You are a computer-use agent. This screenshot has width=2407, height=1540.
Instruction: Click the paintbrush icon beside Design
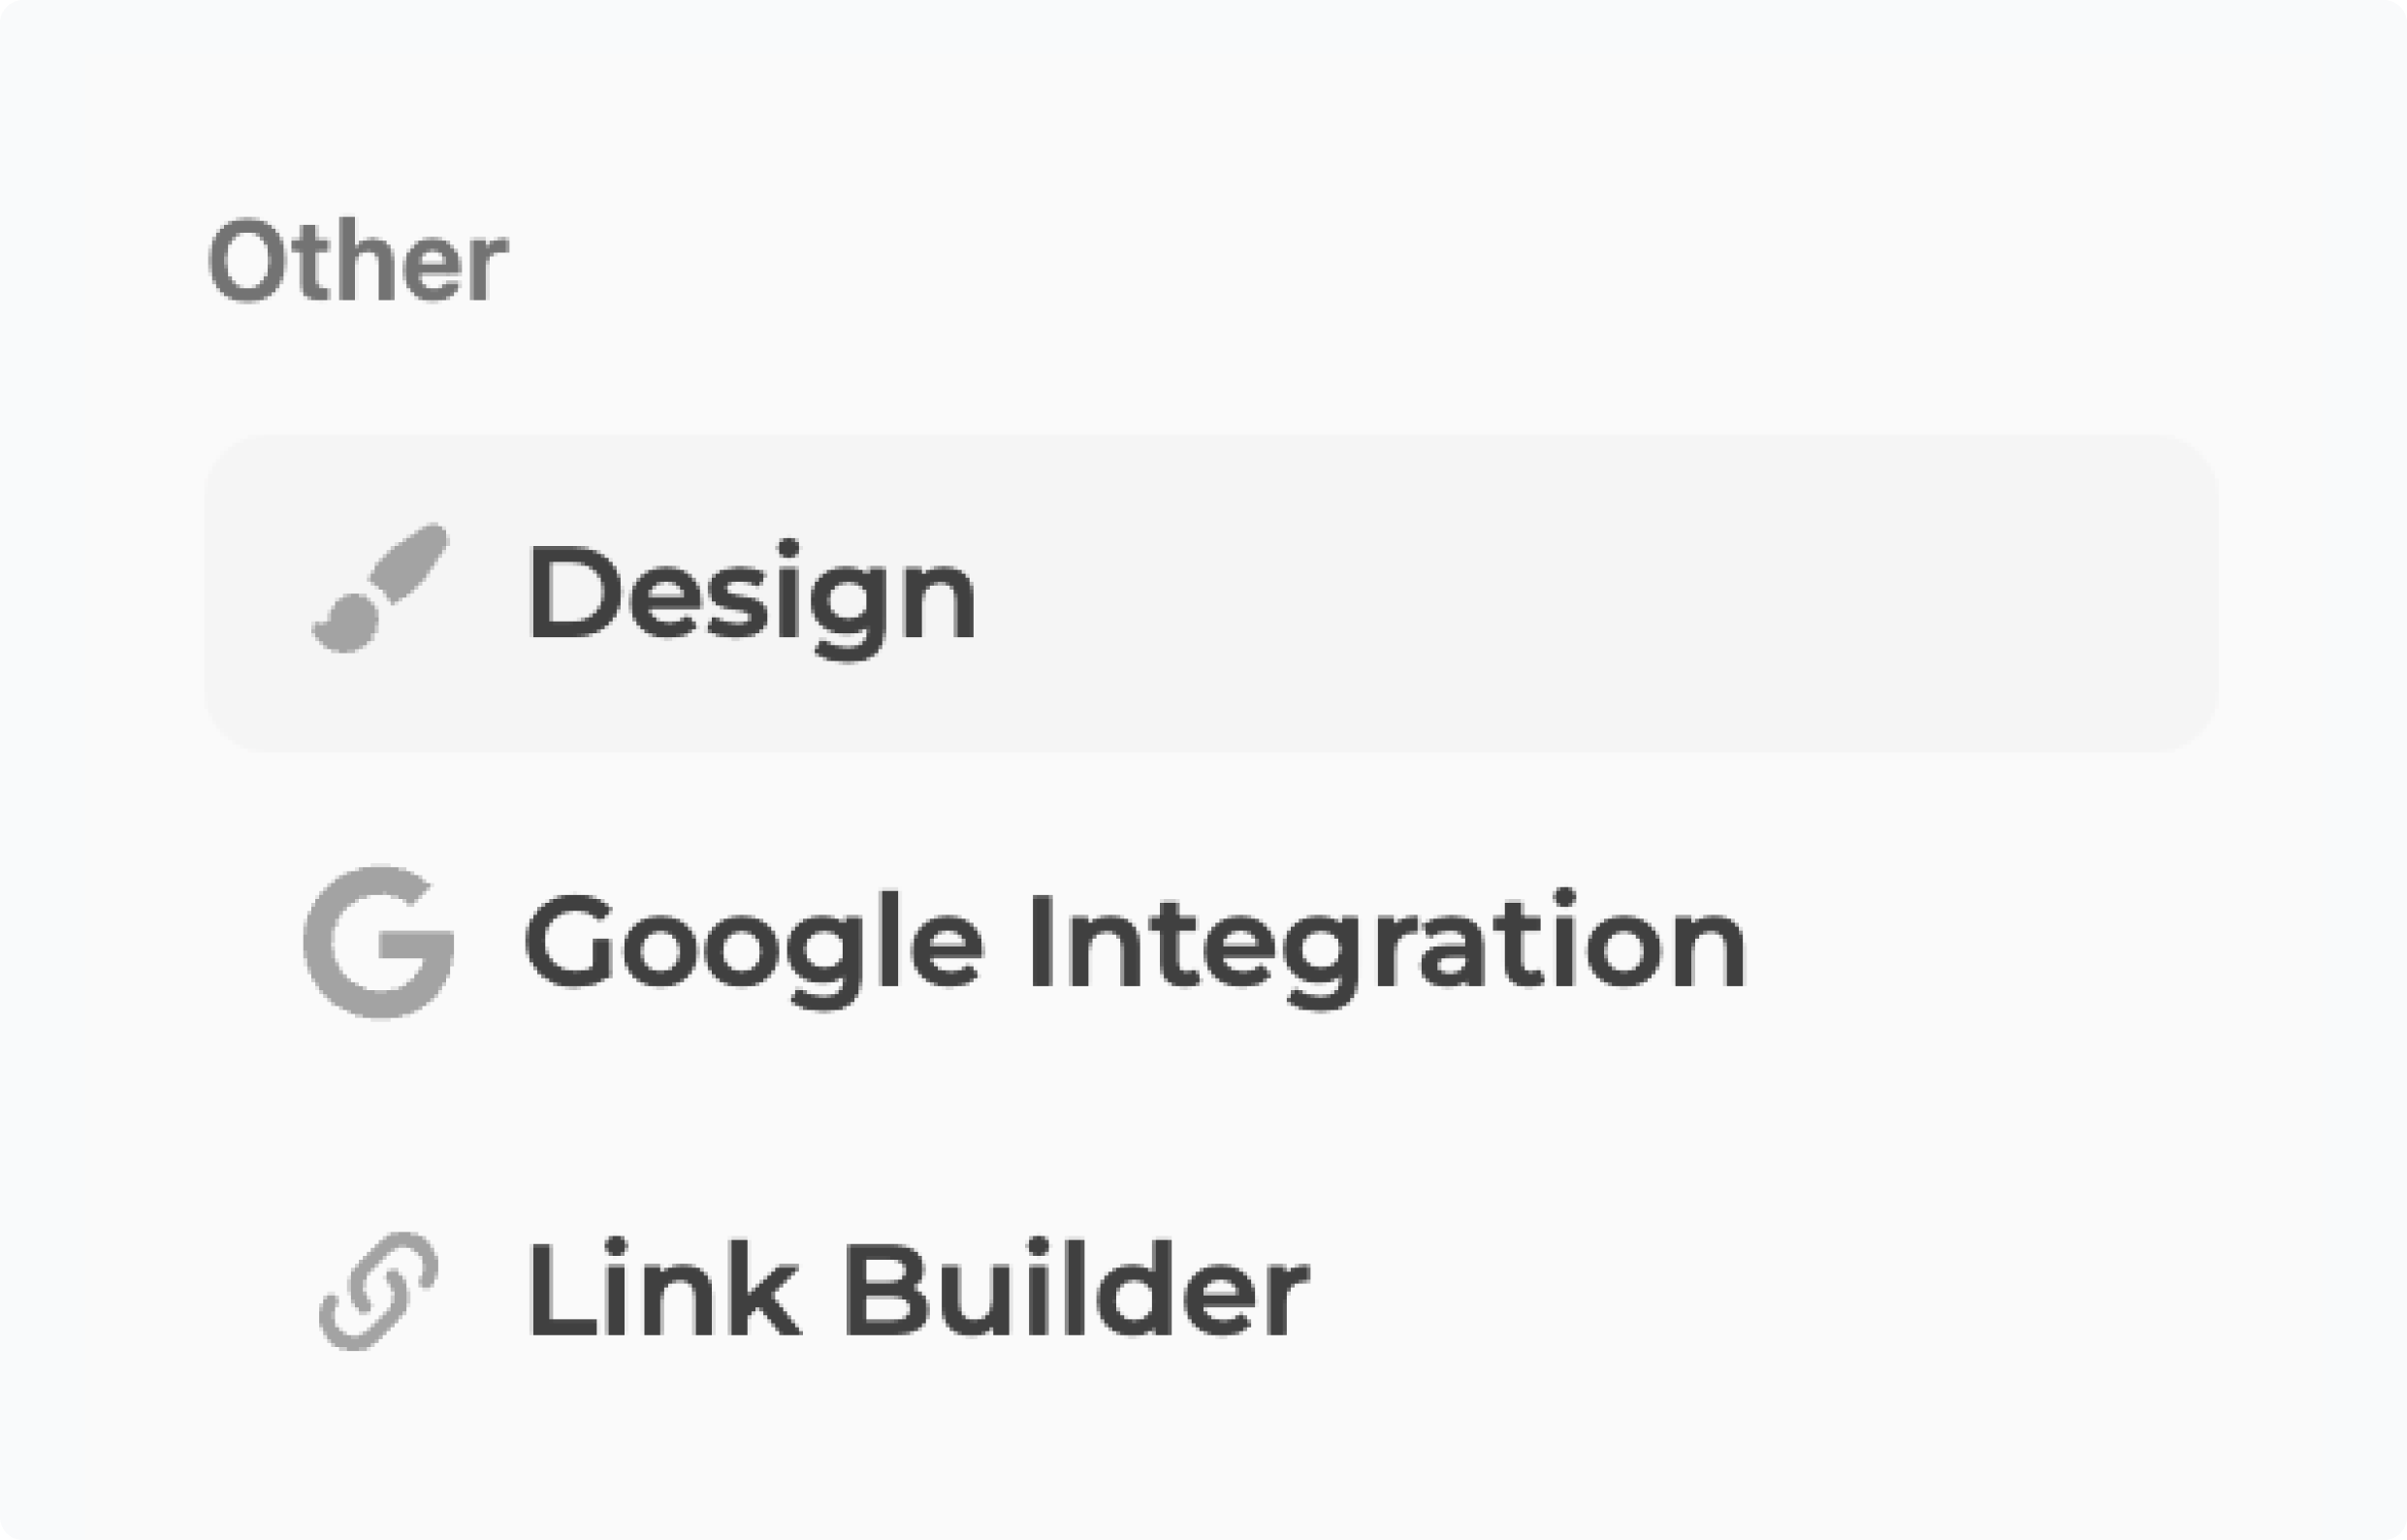pyautogui.click(x=380, y=589)
